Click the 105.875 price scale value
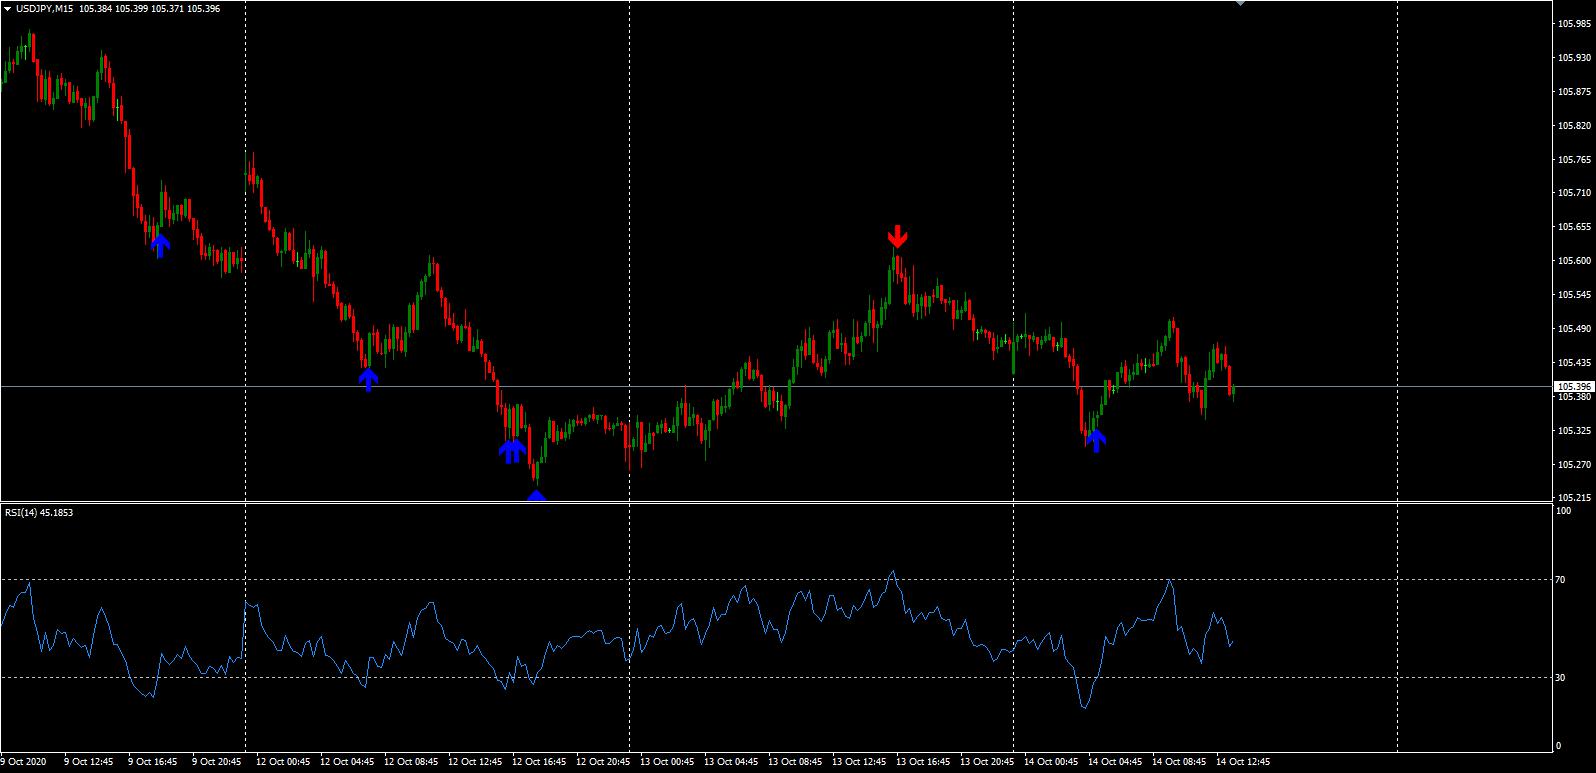Screen dimensions: 1596x773 pyautogui.click(x=1573, y=92)
